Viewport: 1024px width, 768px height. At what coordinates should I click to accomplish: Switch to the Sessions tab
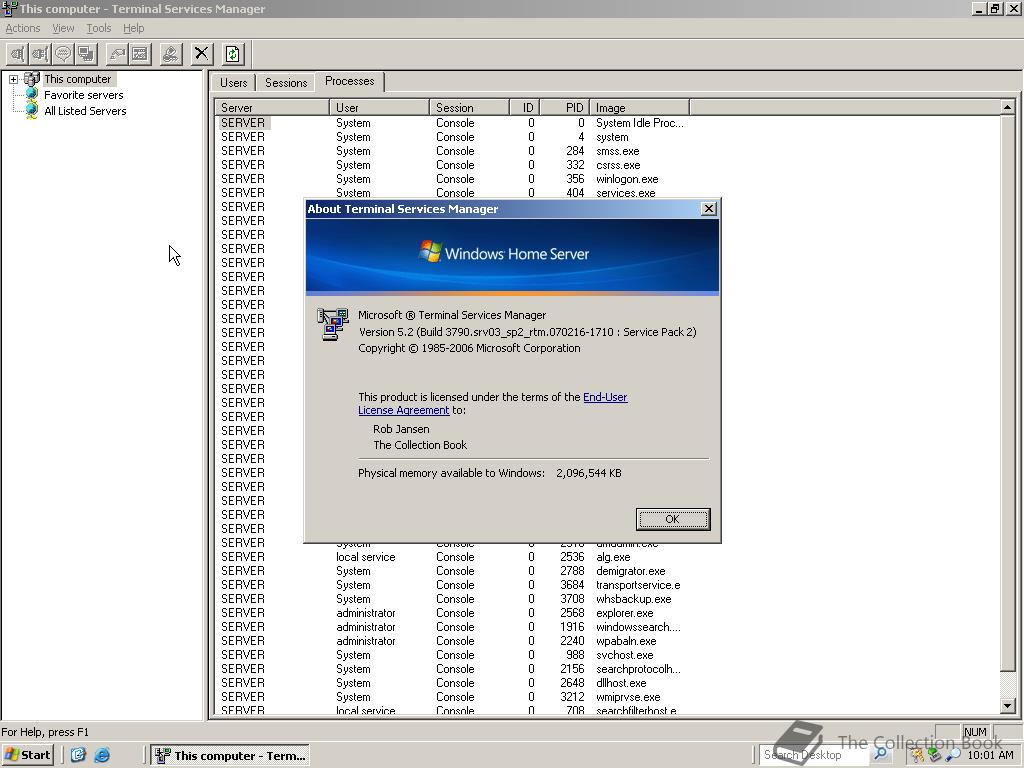pos(286,83)
